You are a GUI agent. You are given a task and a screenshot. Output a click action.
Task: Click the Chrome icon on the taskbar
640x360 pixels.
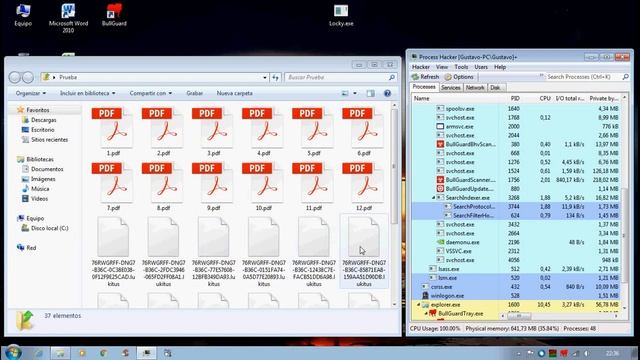[104, 353]
